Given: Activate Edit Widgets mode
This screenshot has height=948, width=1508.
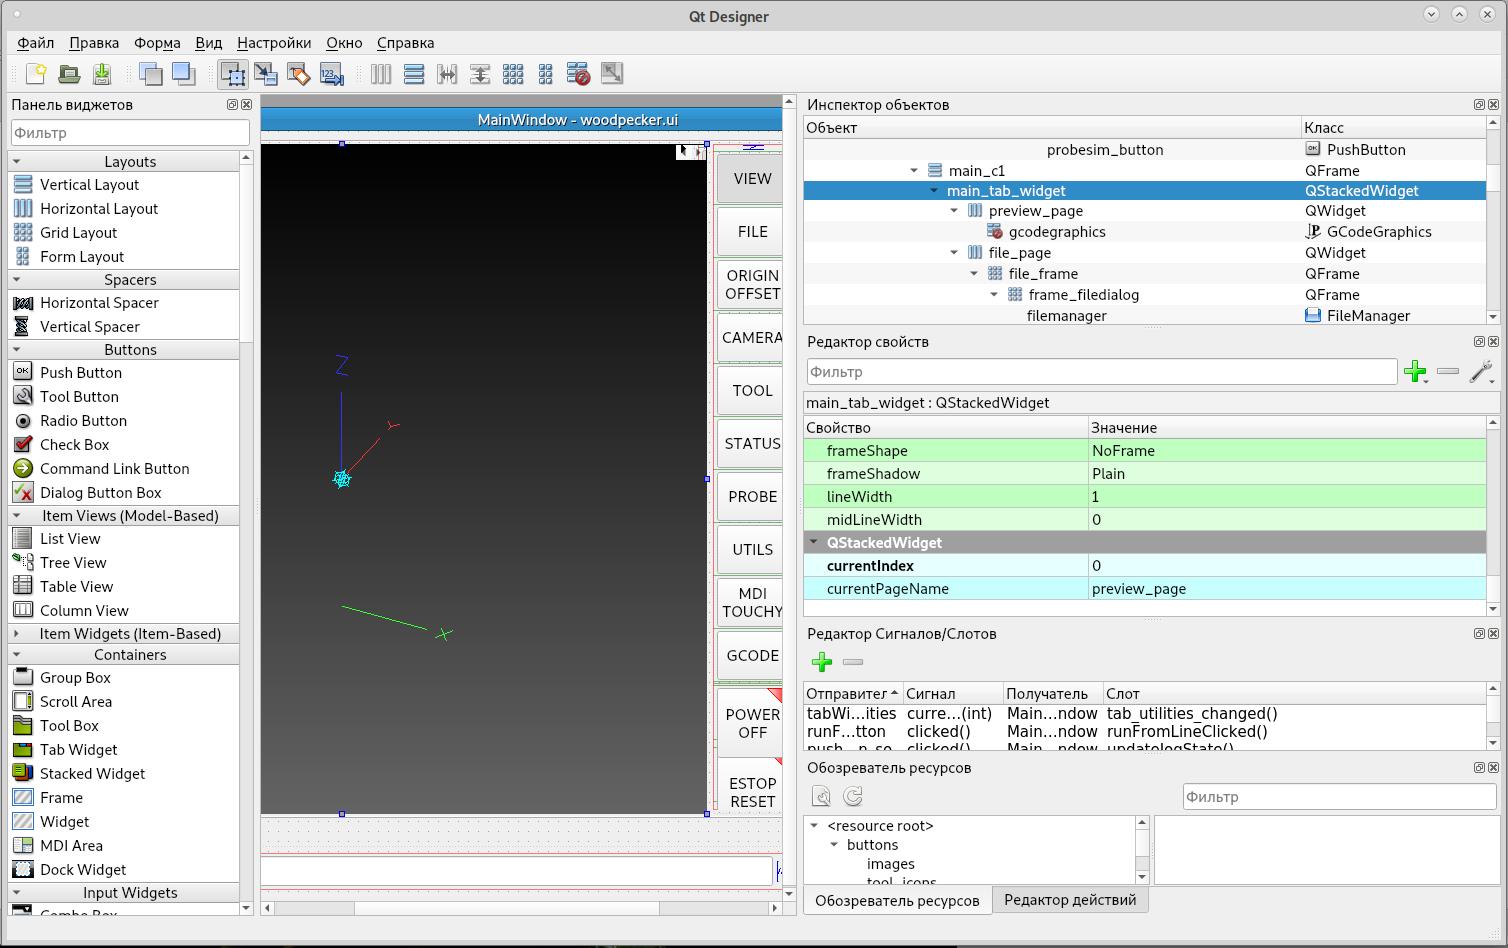Looking at the screenshot, I should (x=233, y=73).
